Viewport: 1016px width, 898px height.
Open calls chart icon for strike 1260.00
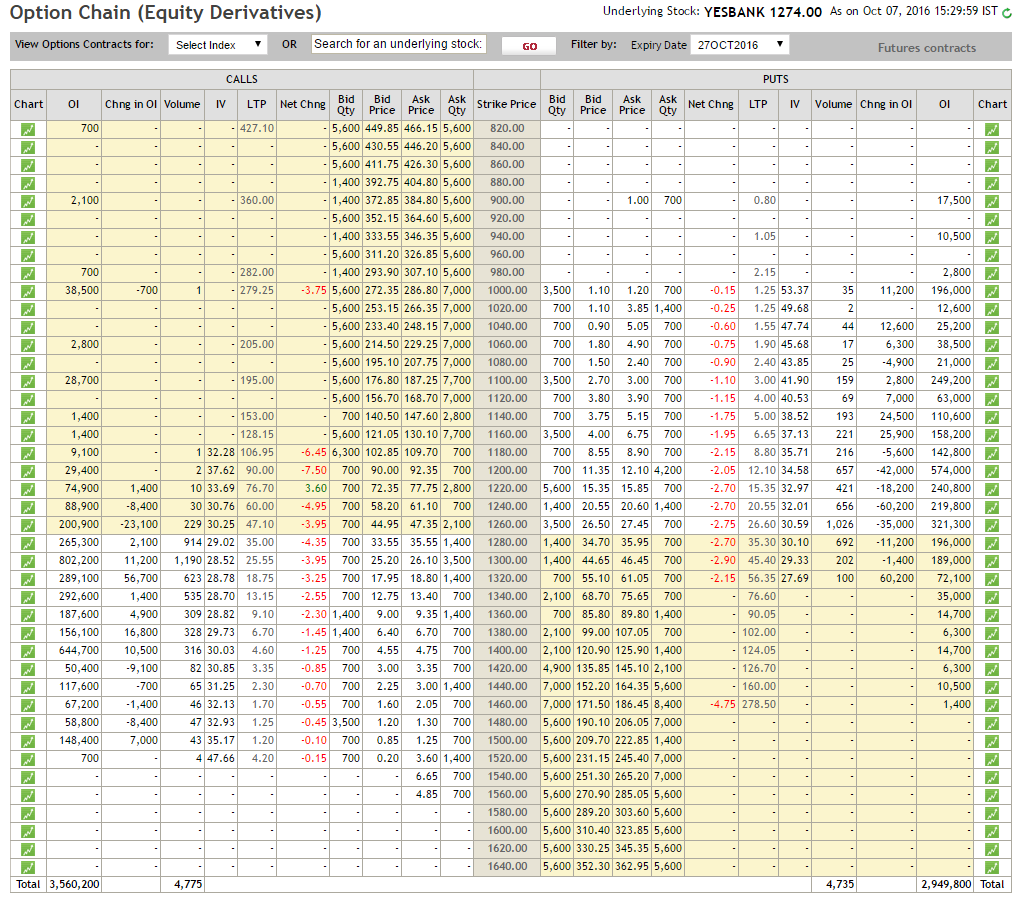[x=28, y=525]
